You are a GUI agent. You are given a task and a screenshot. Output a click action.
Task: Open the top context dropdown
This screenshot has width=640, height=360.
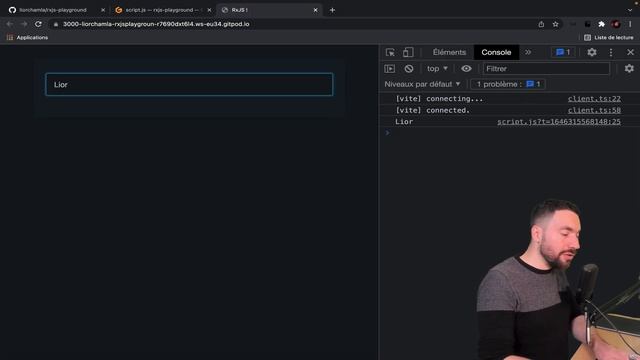point(437,69)
